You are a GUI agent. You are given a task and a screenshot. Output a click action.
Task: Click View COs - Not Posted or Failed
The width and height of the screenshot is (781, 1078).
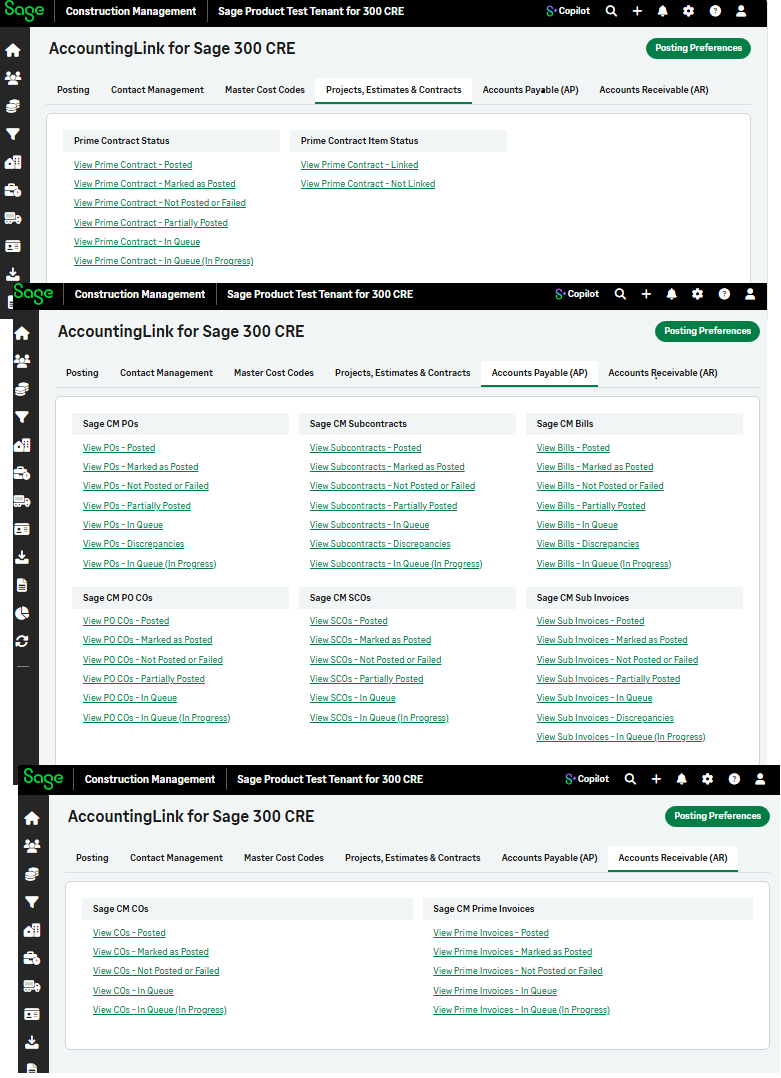click(156, 971)
